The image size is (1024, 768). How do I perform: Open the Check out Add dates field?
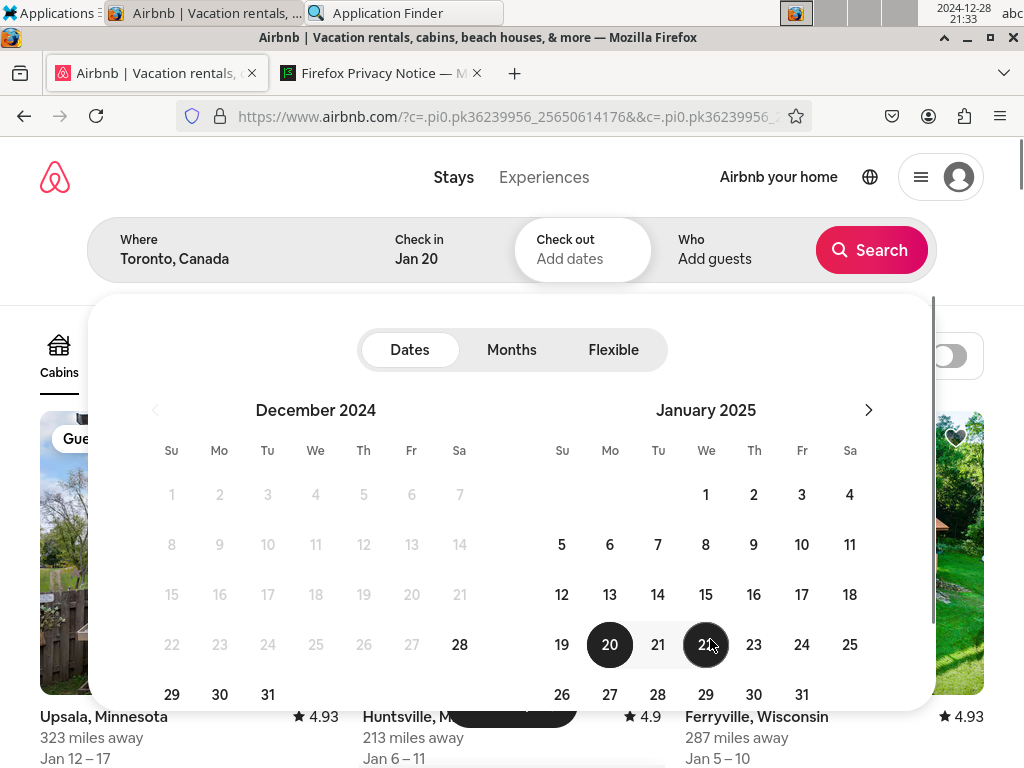tap(583, 250)
